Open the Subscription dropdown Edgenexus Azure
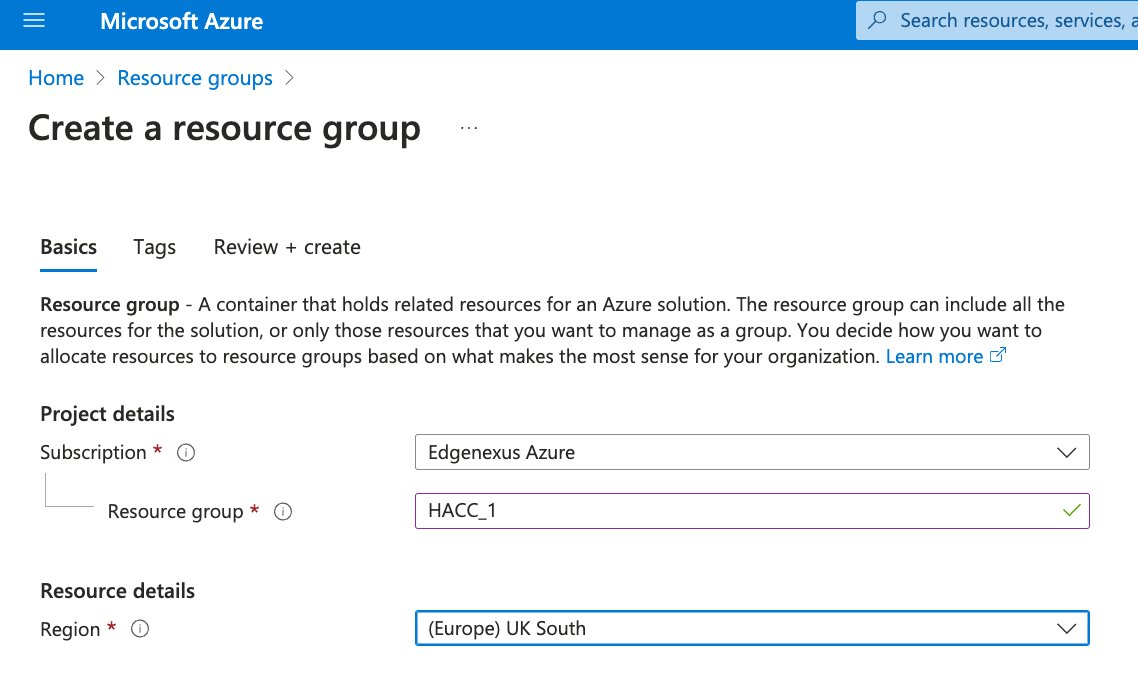The height and width of the screenshot is (680, 1138). (x=752, y=452)
